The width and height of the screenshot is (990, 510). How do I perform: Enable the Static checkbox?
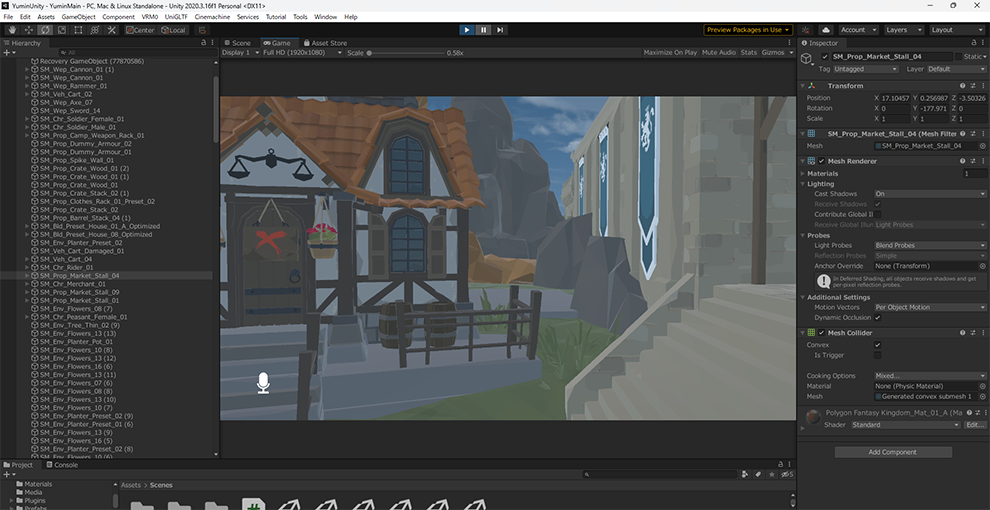(x=958, y=57)
